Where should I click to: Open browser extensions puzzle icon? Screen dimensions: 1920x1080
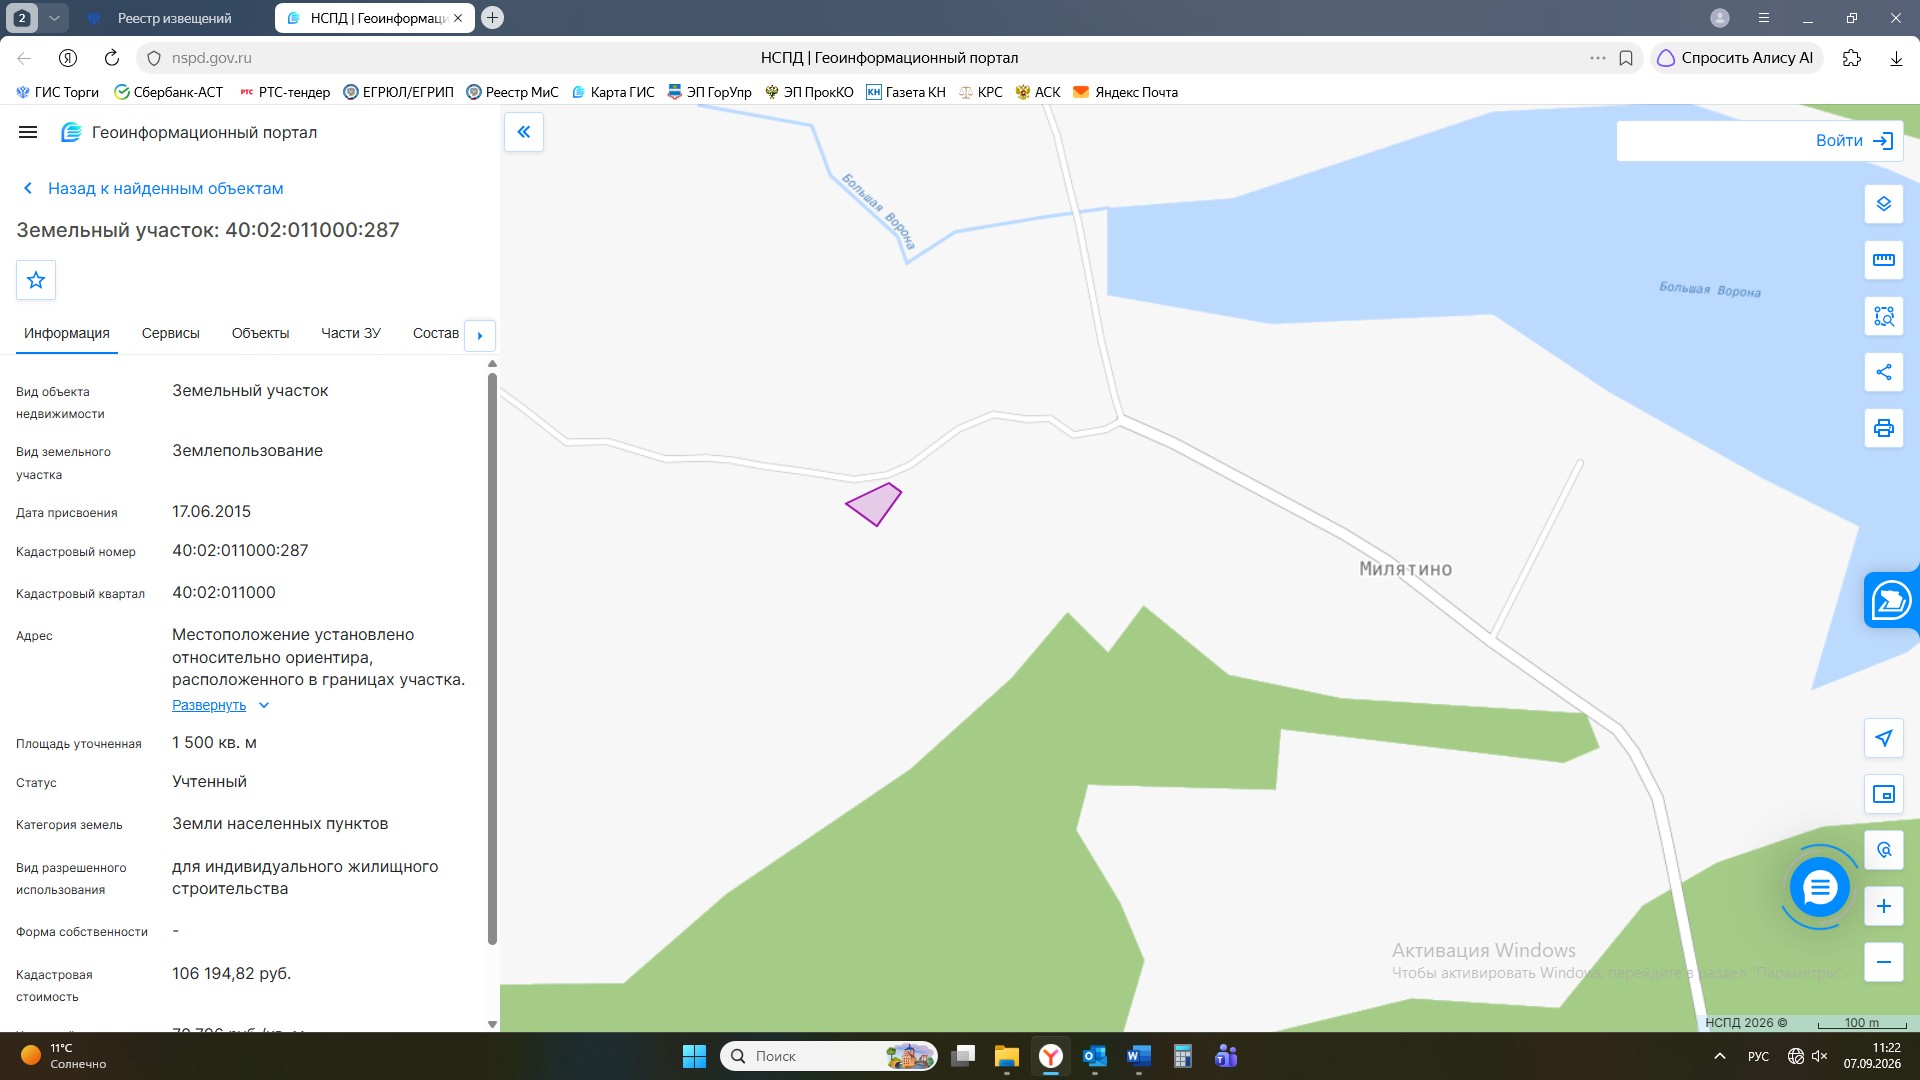point(1852,58)
